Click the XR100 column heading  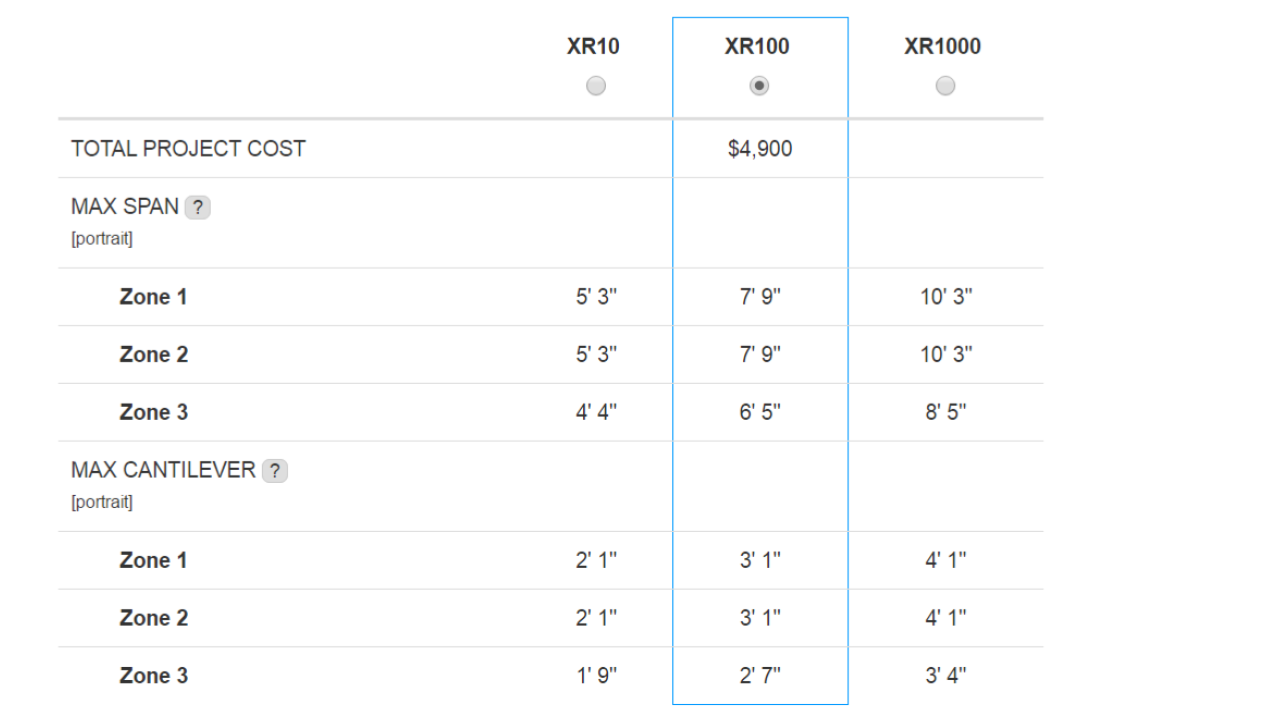(x=757, y=46)
